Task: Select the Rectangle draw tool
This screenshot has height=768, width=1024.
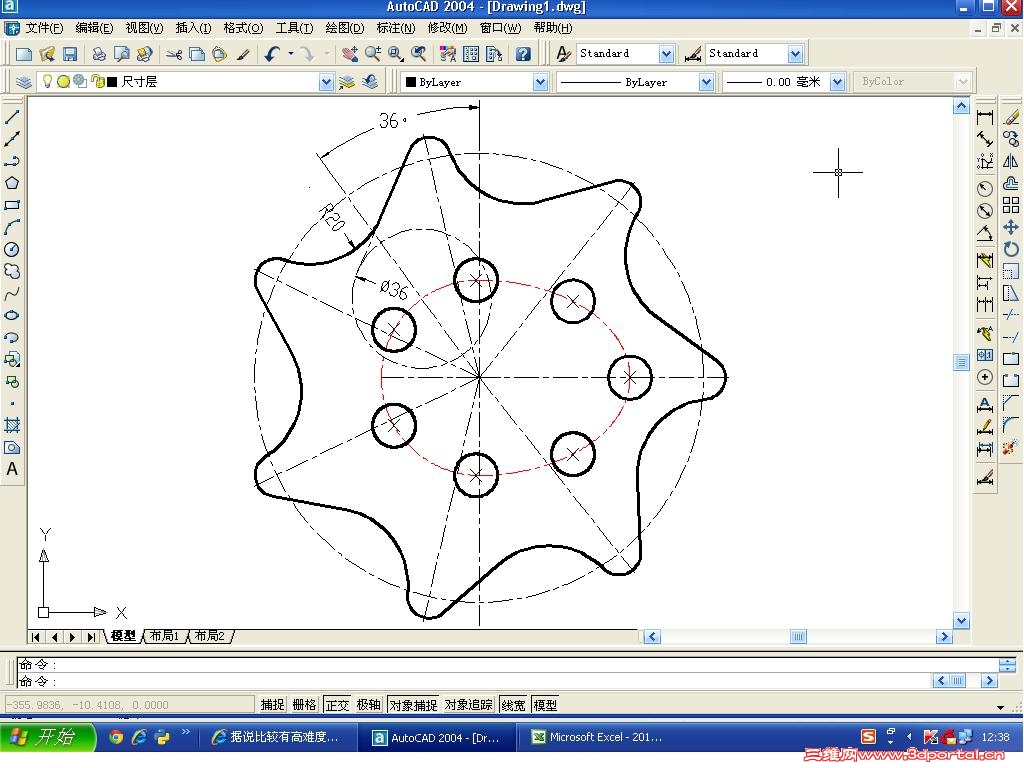Action: (12, 205)
